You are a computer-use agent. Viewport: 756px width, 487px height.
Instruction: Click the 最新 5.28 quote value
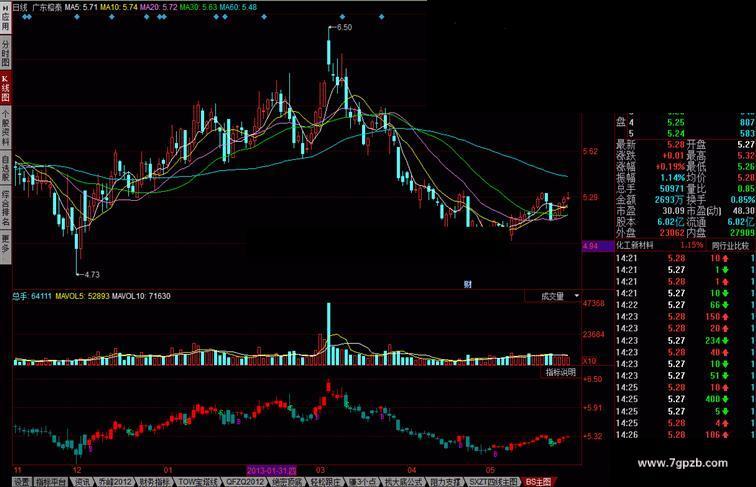676,144
